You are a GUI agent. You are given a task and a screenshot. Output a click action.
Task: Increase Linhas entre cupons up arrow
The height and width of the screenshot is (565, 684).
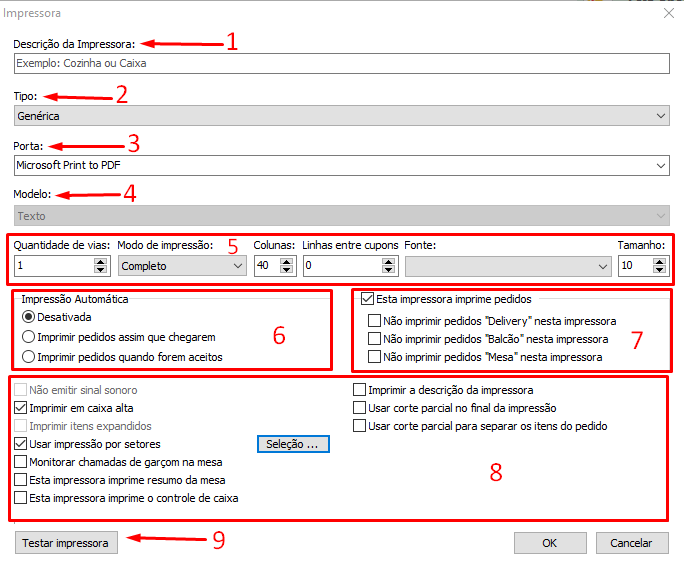(389, 261)
